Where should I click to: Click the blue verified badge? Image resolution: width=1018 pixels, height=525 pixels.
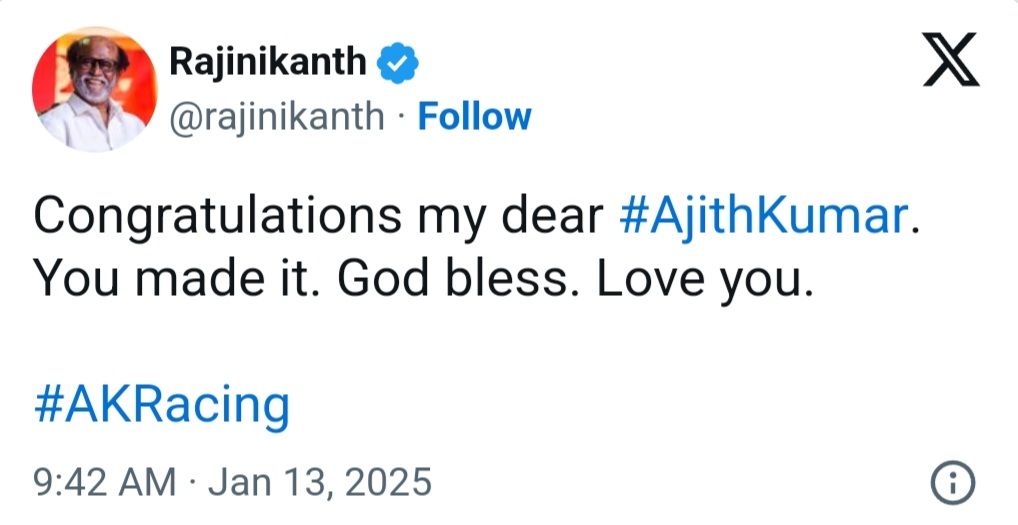coord(398,64)
